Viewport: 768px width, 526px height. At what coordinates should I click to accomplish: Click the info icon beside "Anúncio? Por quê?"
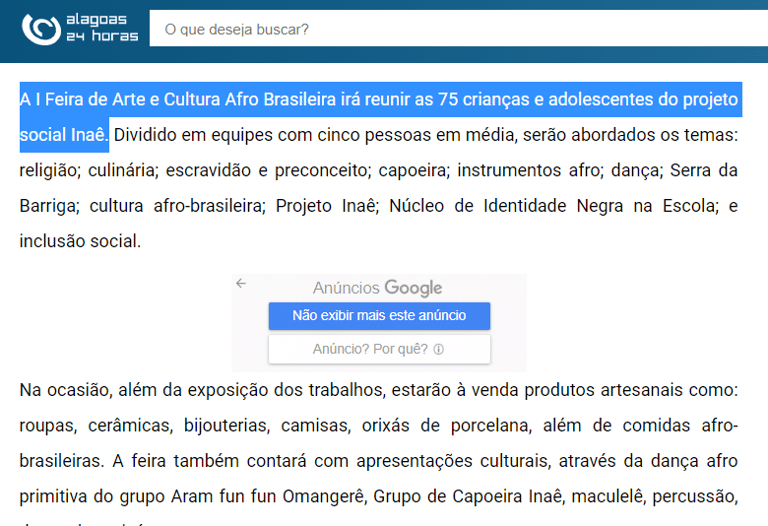[439, 350]
